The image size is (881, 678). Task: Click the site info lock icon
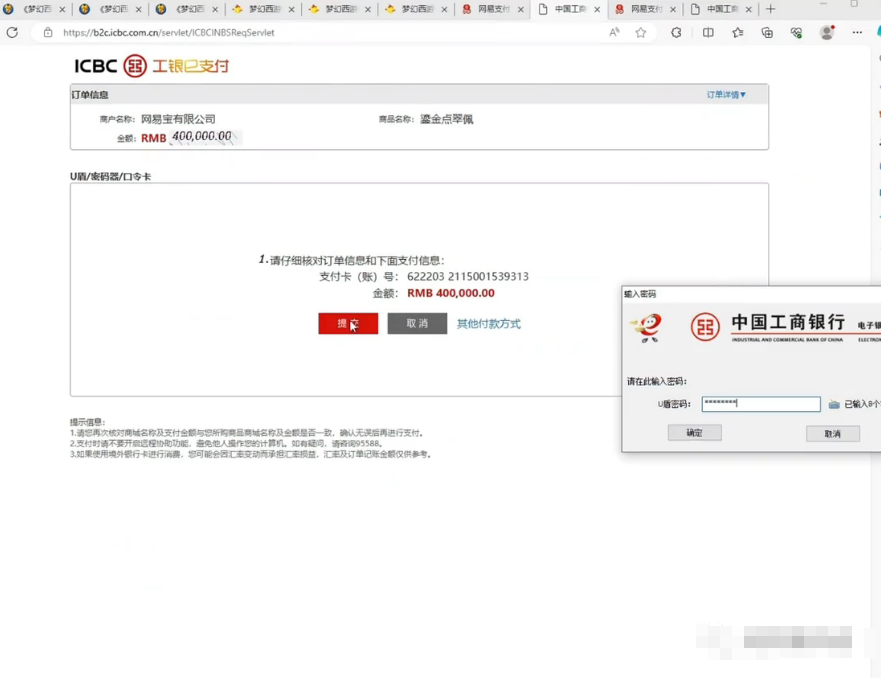(x=48, y=32)
